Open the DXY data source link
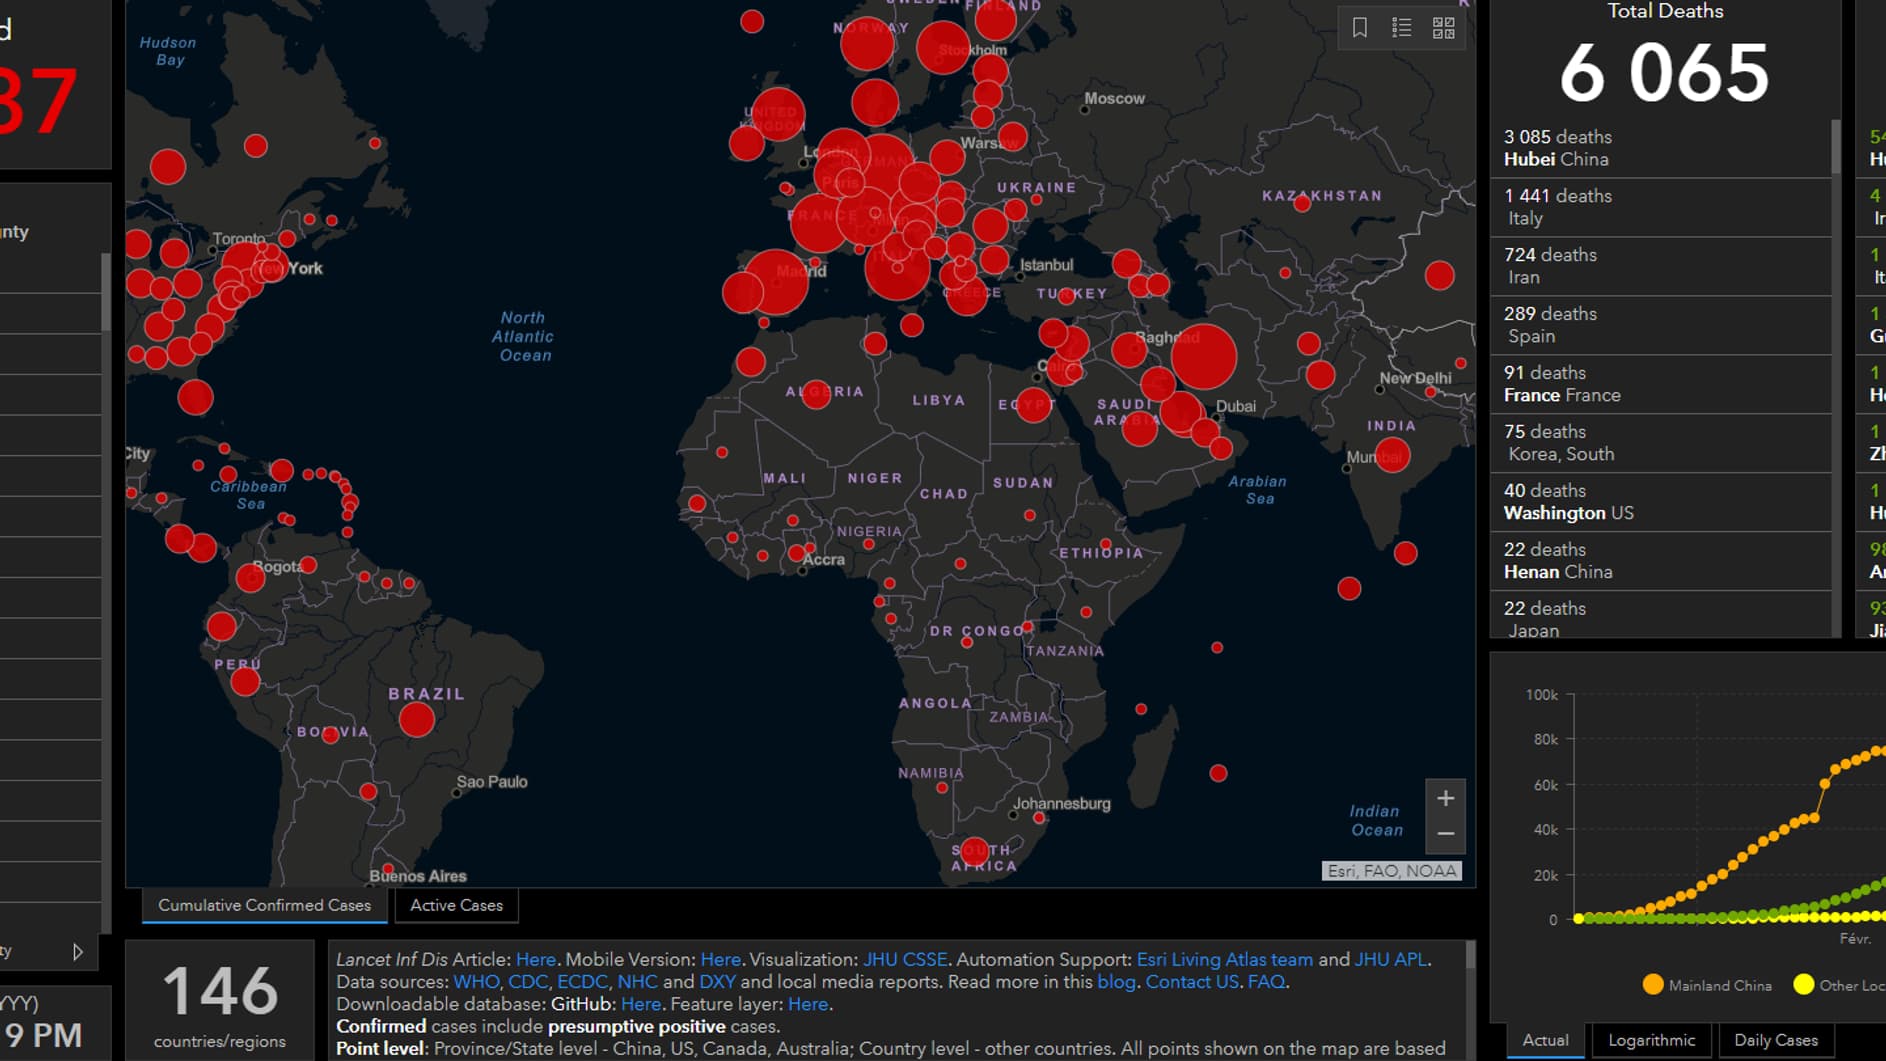Image resolution: width=1886 pixels, height=1061 pixels. (x=717, y=982)
